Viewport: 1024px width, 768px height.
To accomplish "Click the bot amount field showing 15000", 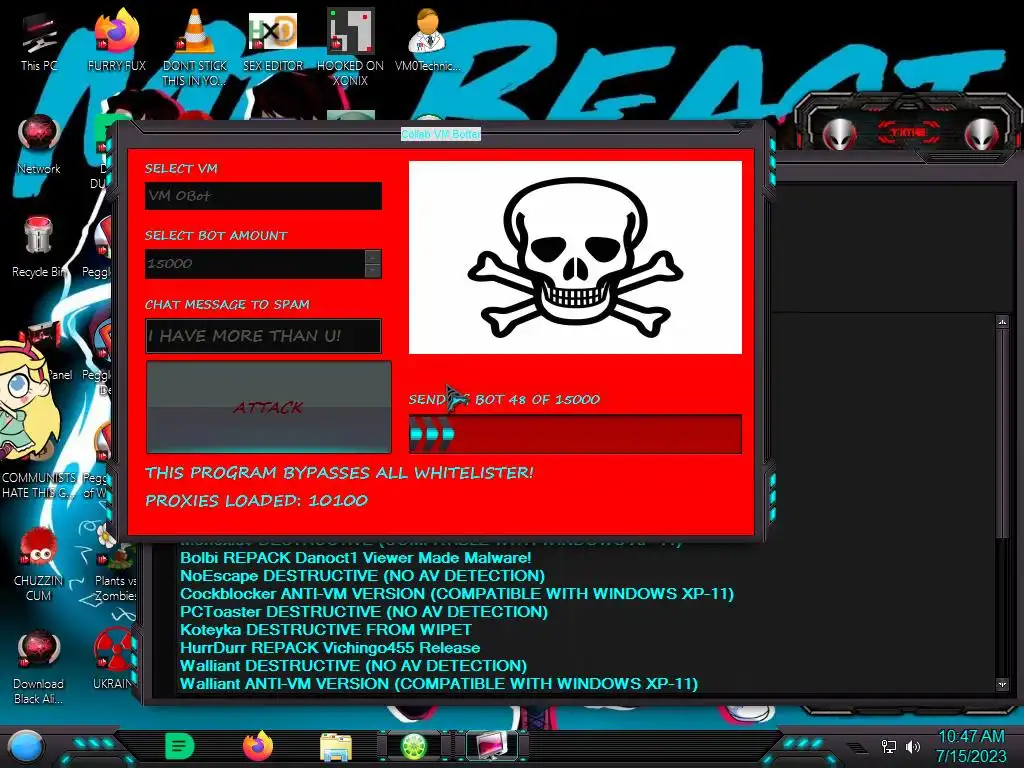I will 255,264.
